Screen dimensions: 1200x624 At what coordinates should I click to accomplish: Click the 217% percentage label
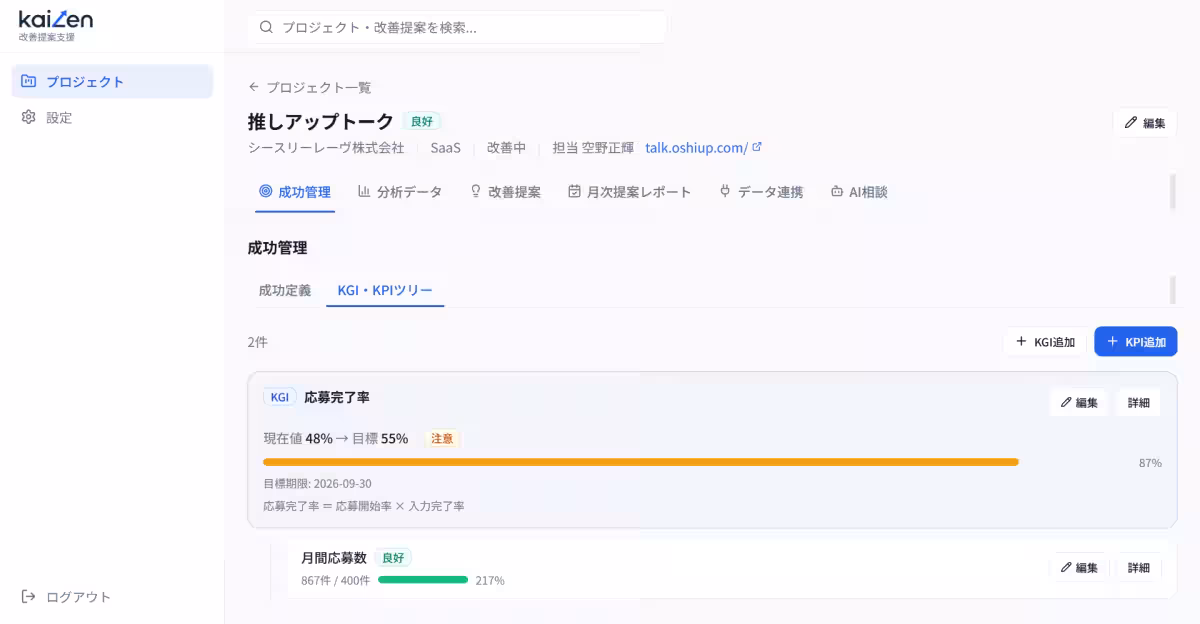tap(490, 580)
